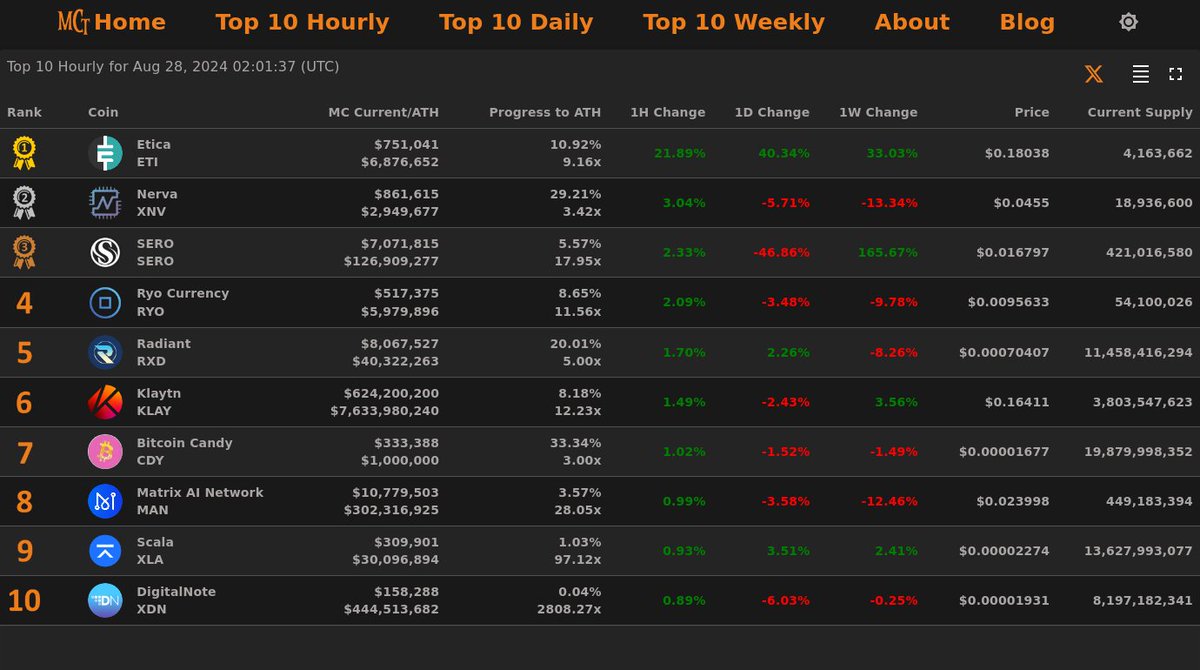
Task: Sort by 1W Change column header
Action: click(x=878, y=113)
